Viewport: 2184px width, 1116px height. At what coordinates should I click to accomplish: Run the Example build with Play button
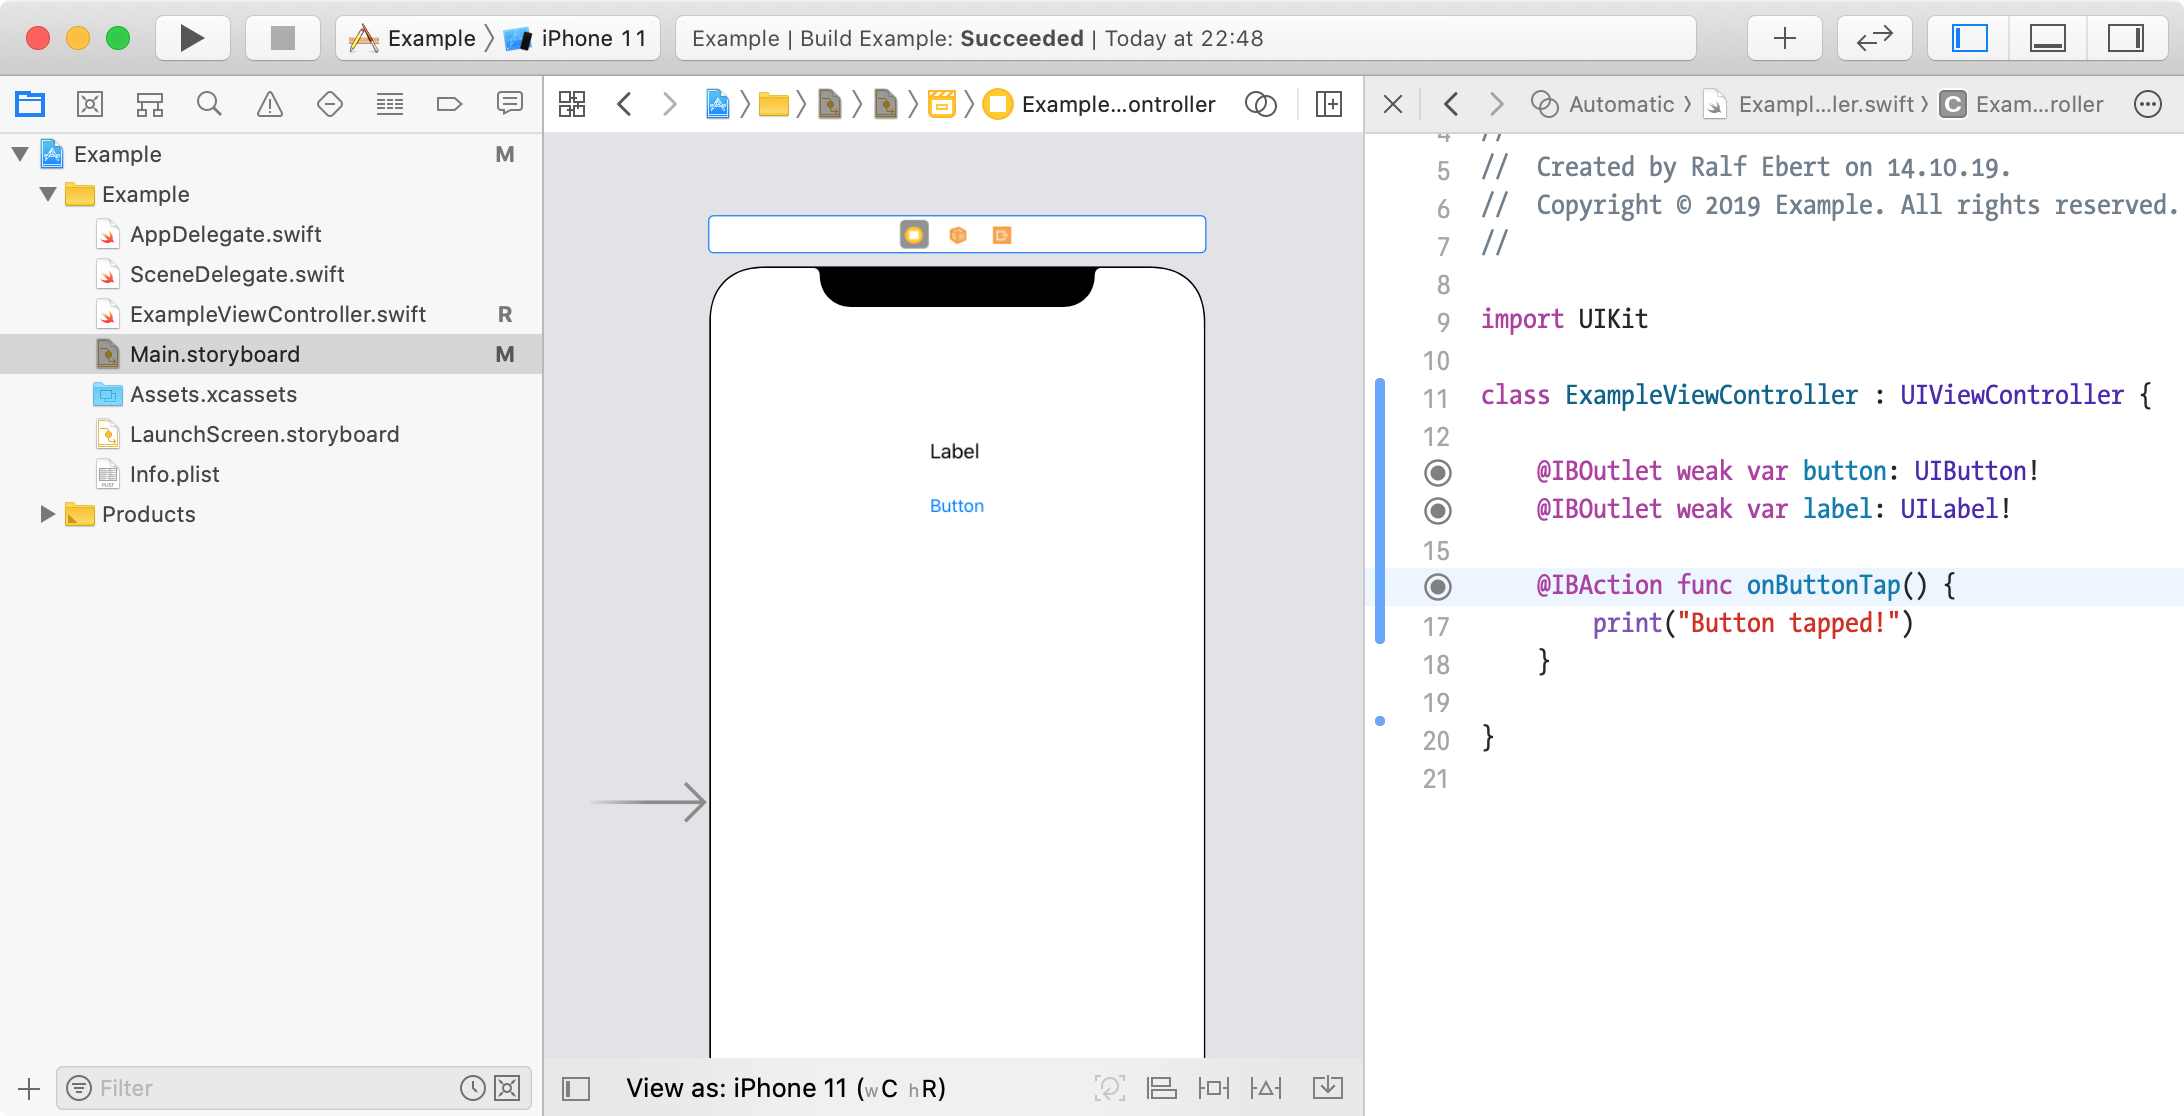coord(192,38)
